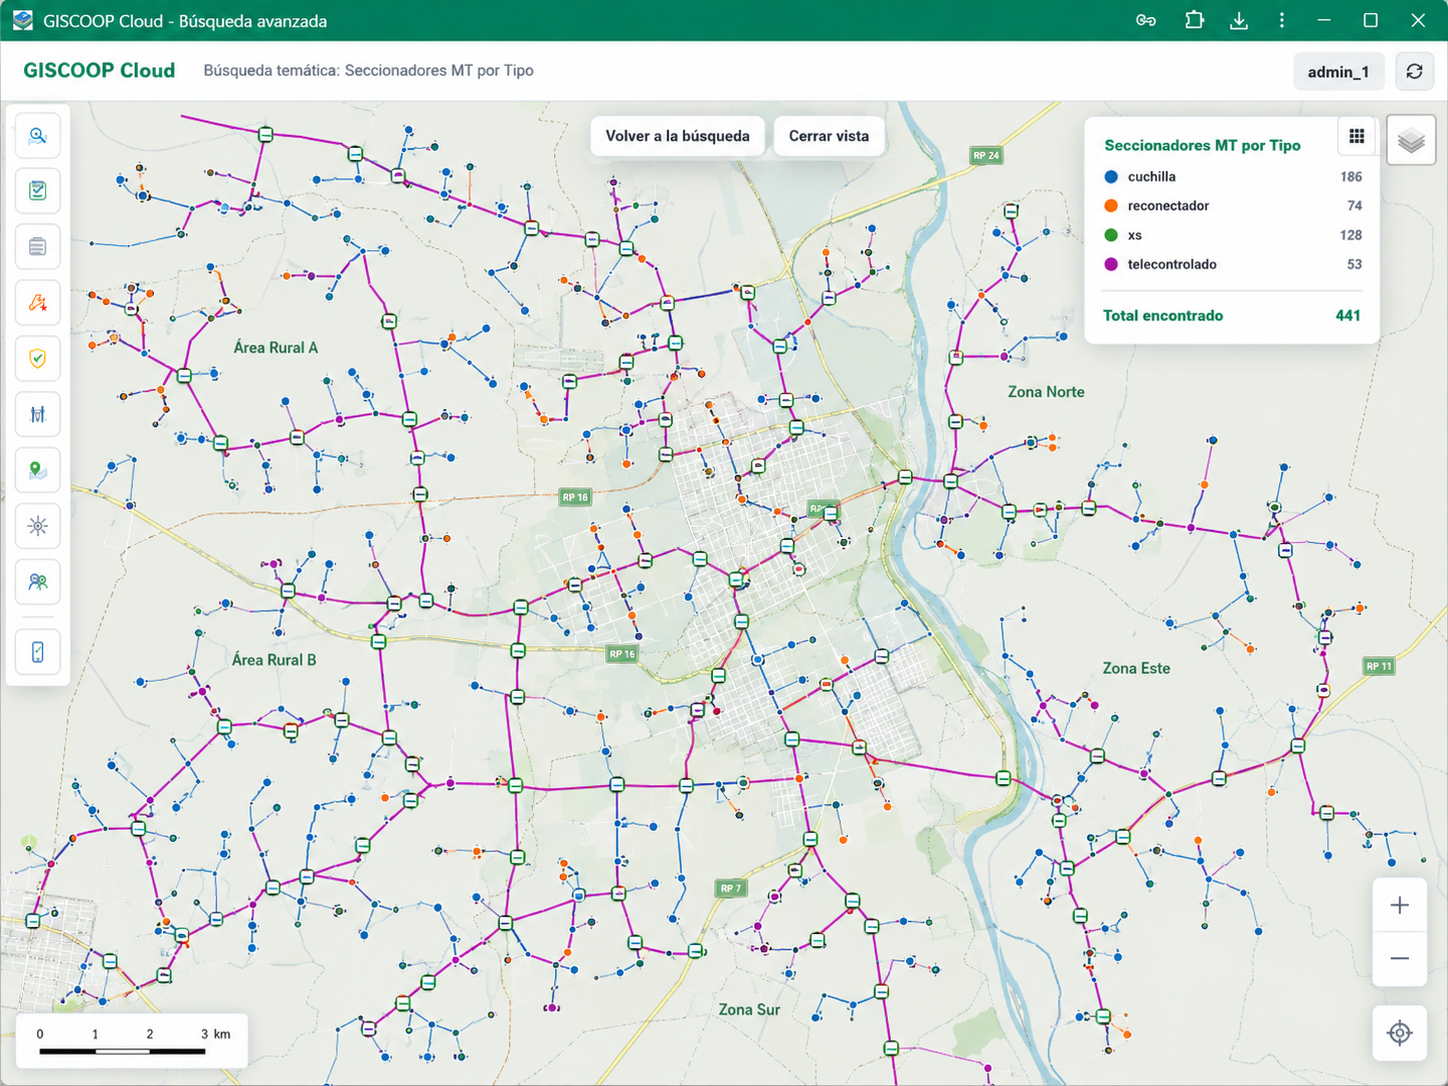This screenshot has height=1086, width=1448.
Task: Click the Total encontrado label
Action: coord(1163,315)
